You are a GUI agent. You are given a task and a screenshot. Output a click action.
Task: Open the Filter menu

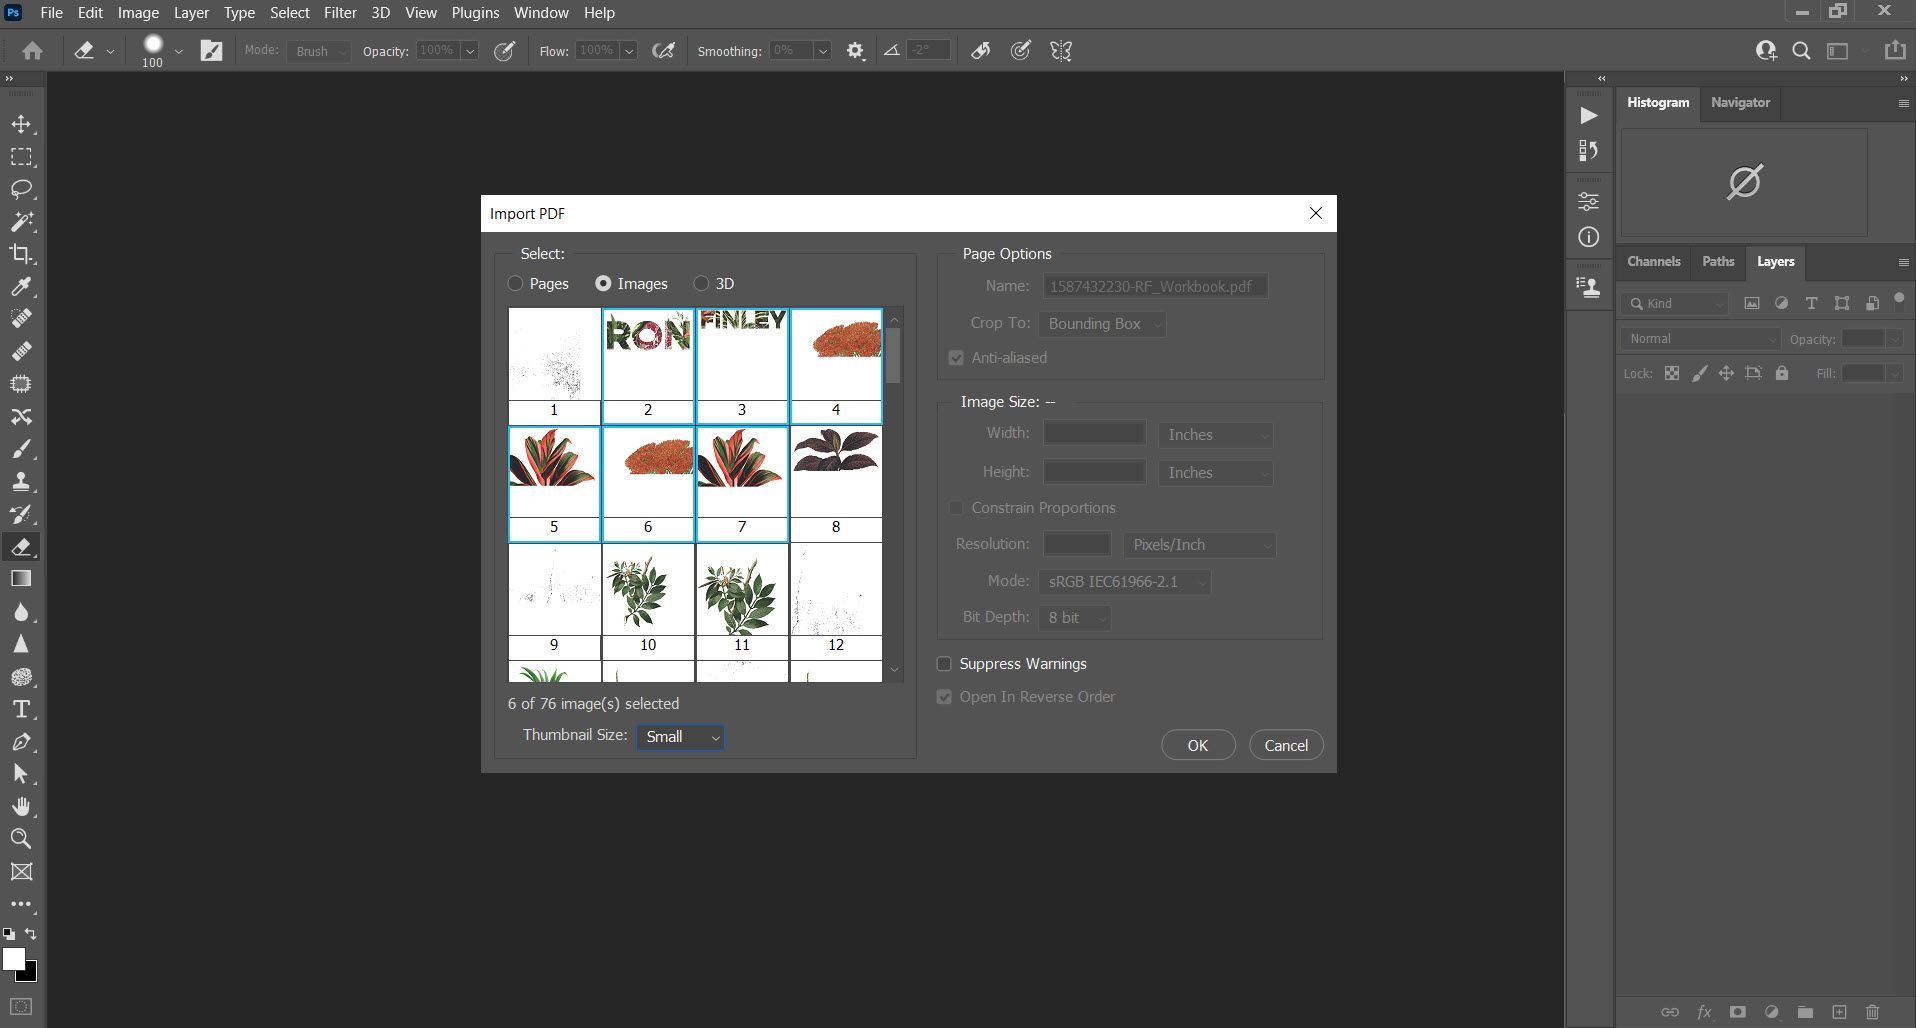point(340,12)
